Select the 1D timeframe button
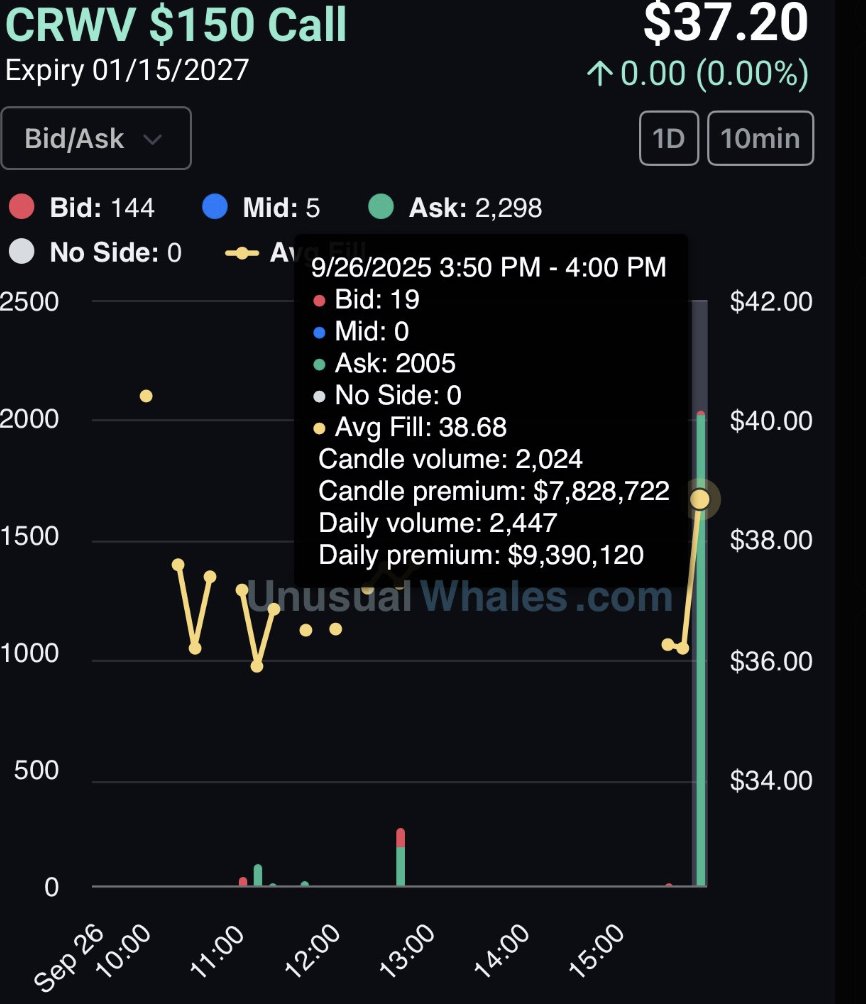The image size is (866, 1004). pos(668,138)
